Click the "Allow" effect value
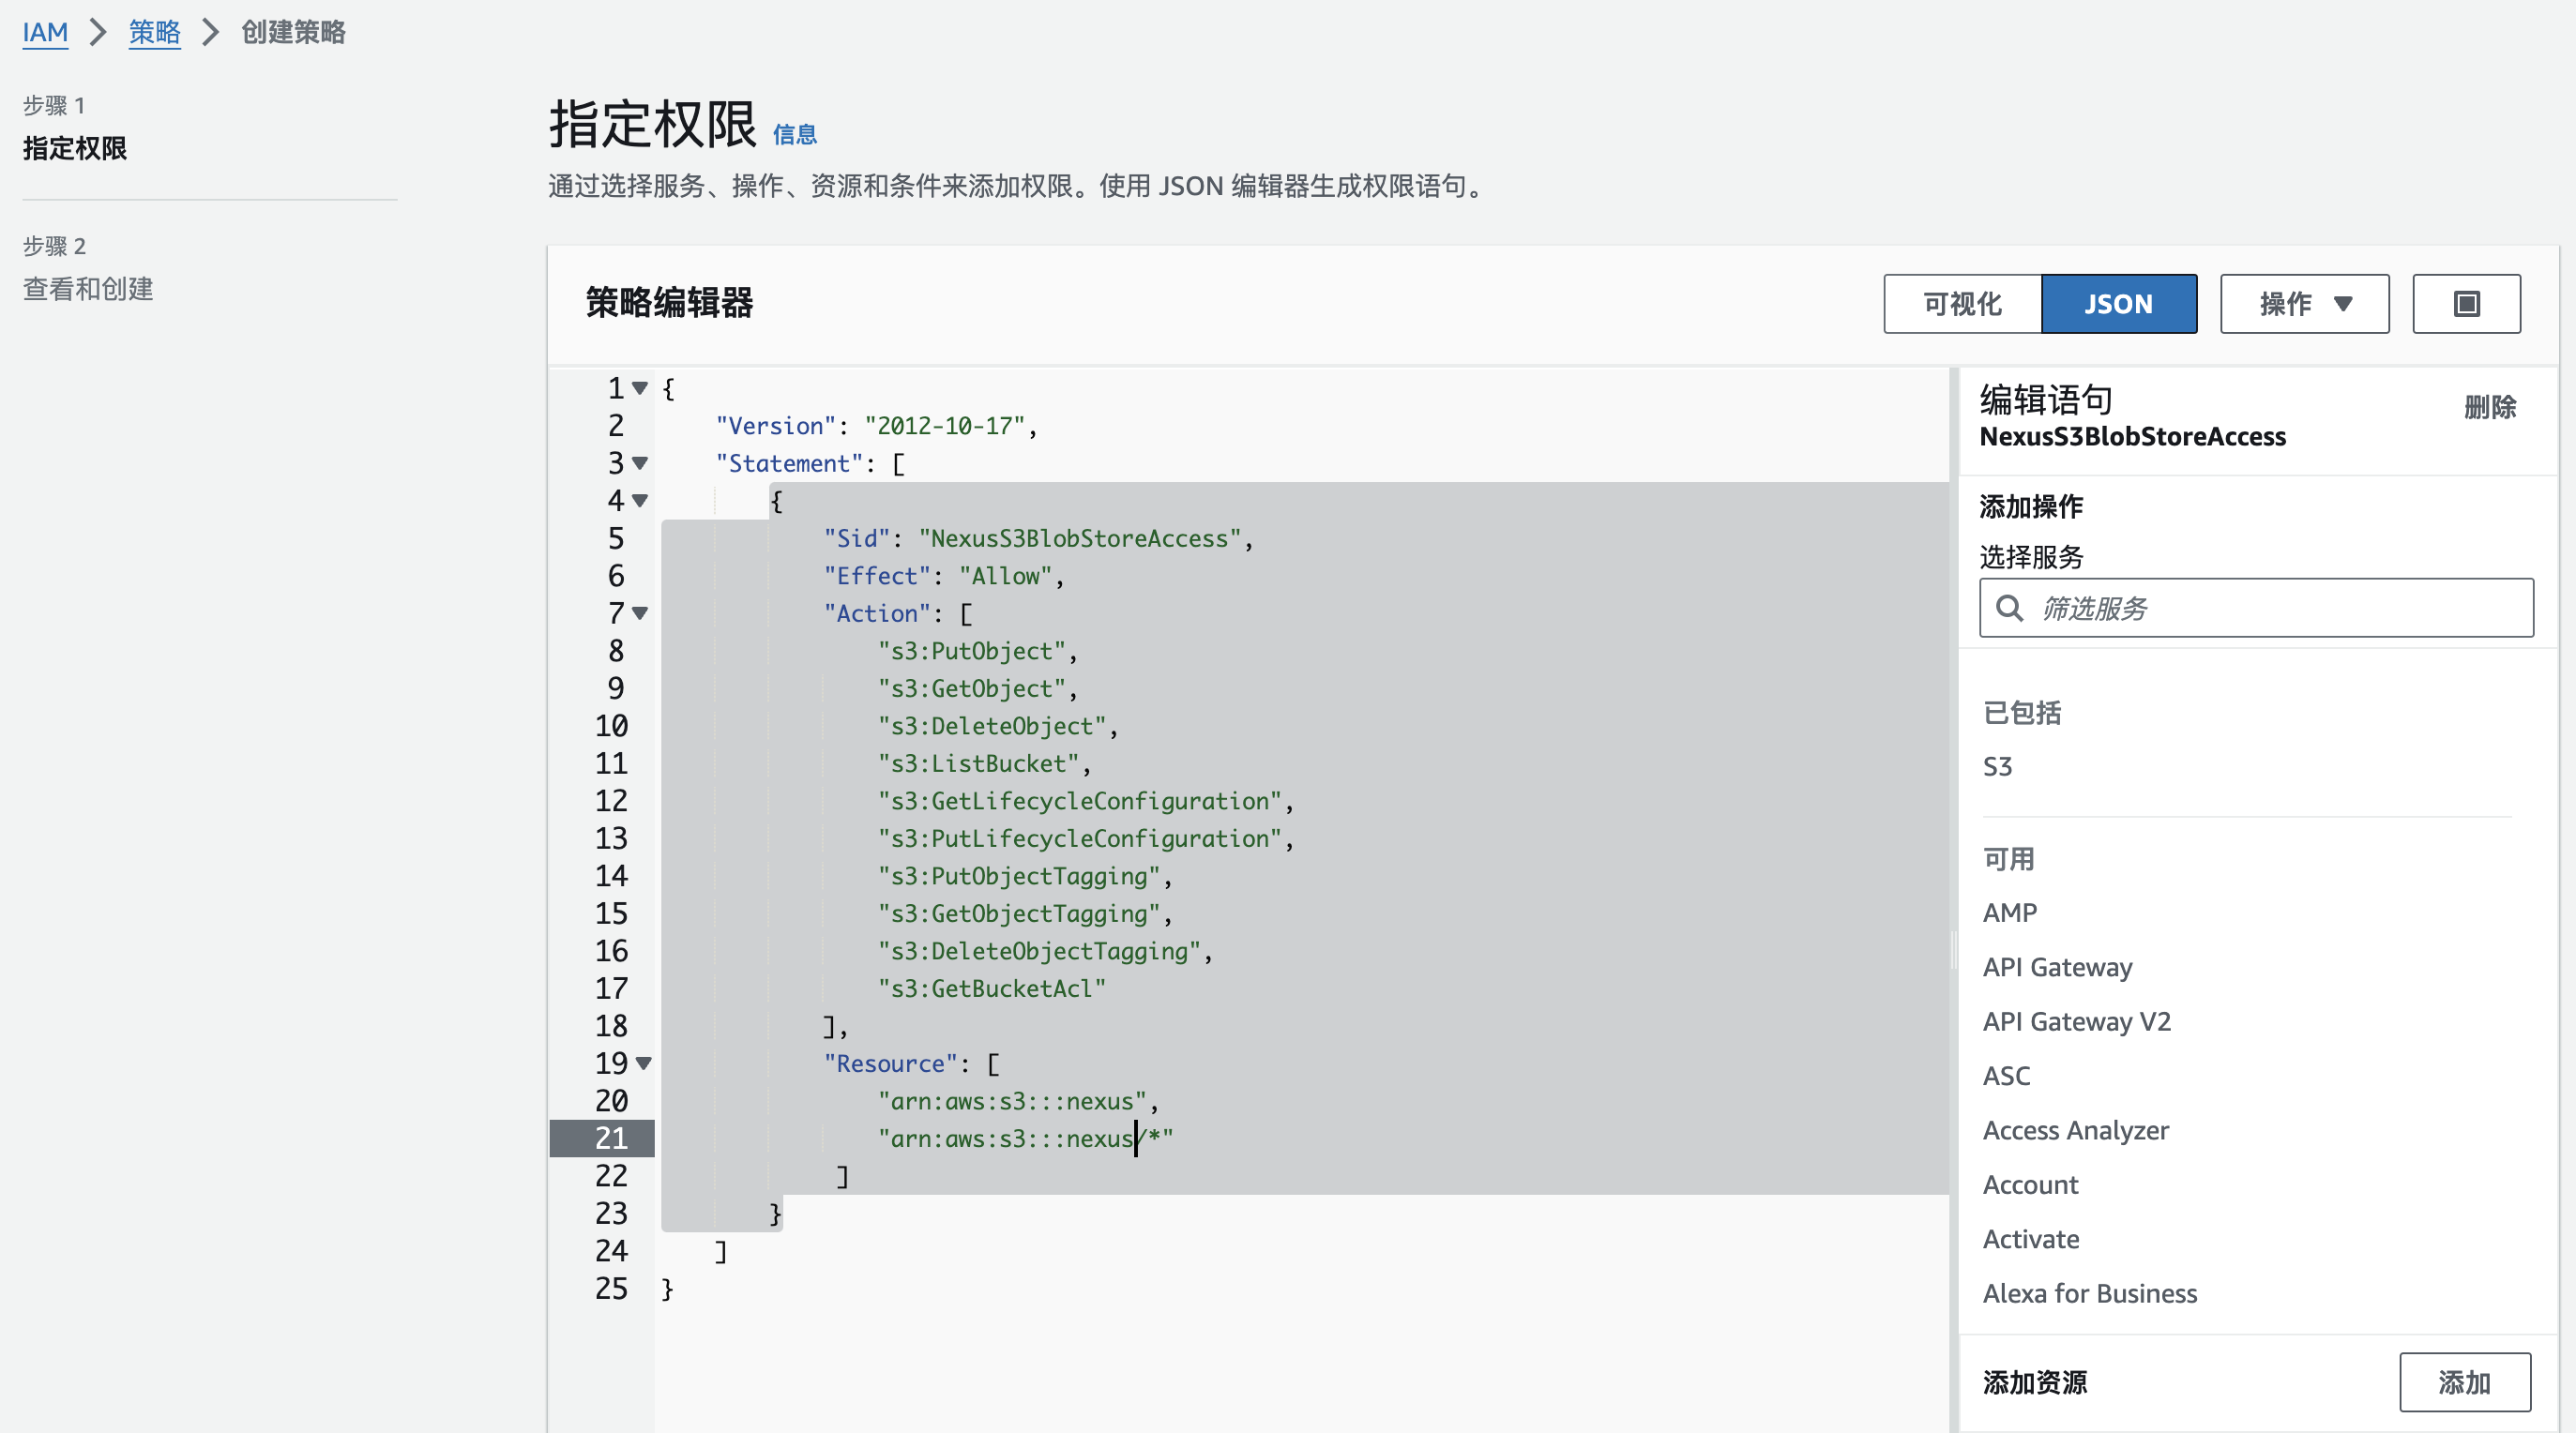 [1005, 576]
